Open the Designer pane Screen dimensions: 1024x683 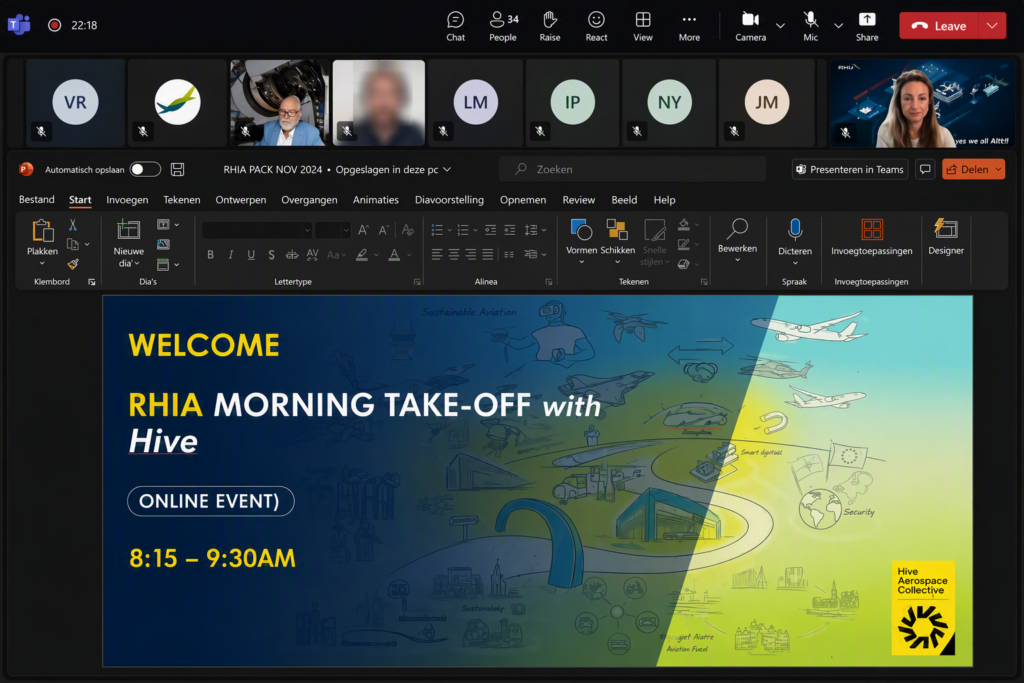[946, 238]
